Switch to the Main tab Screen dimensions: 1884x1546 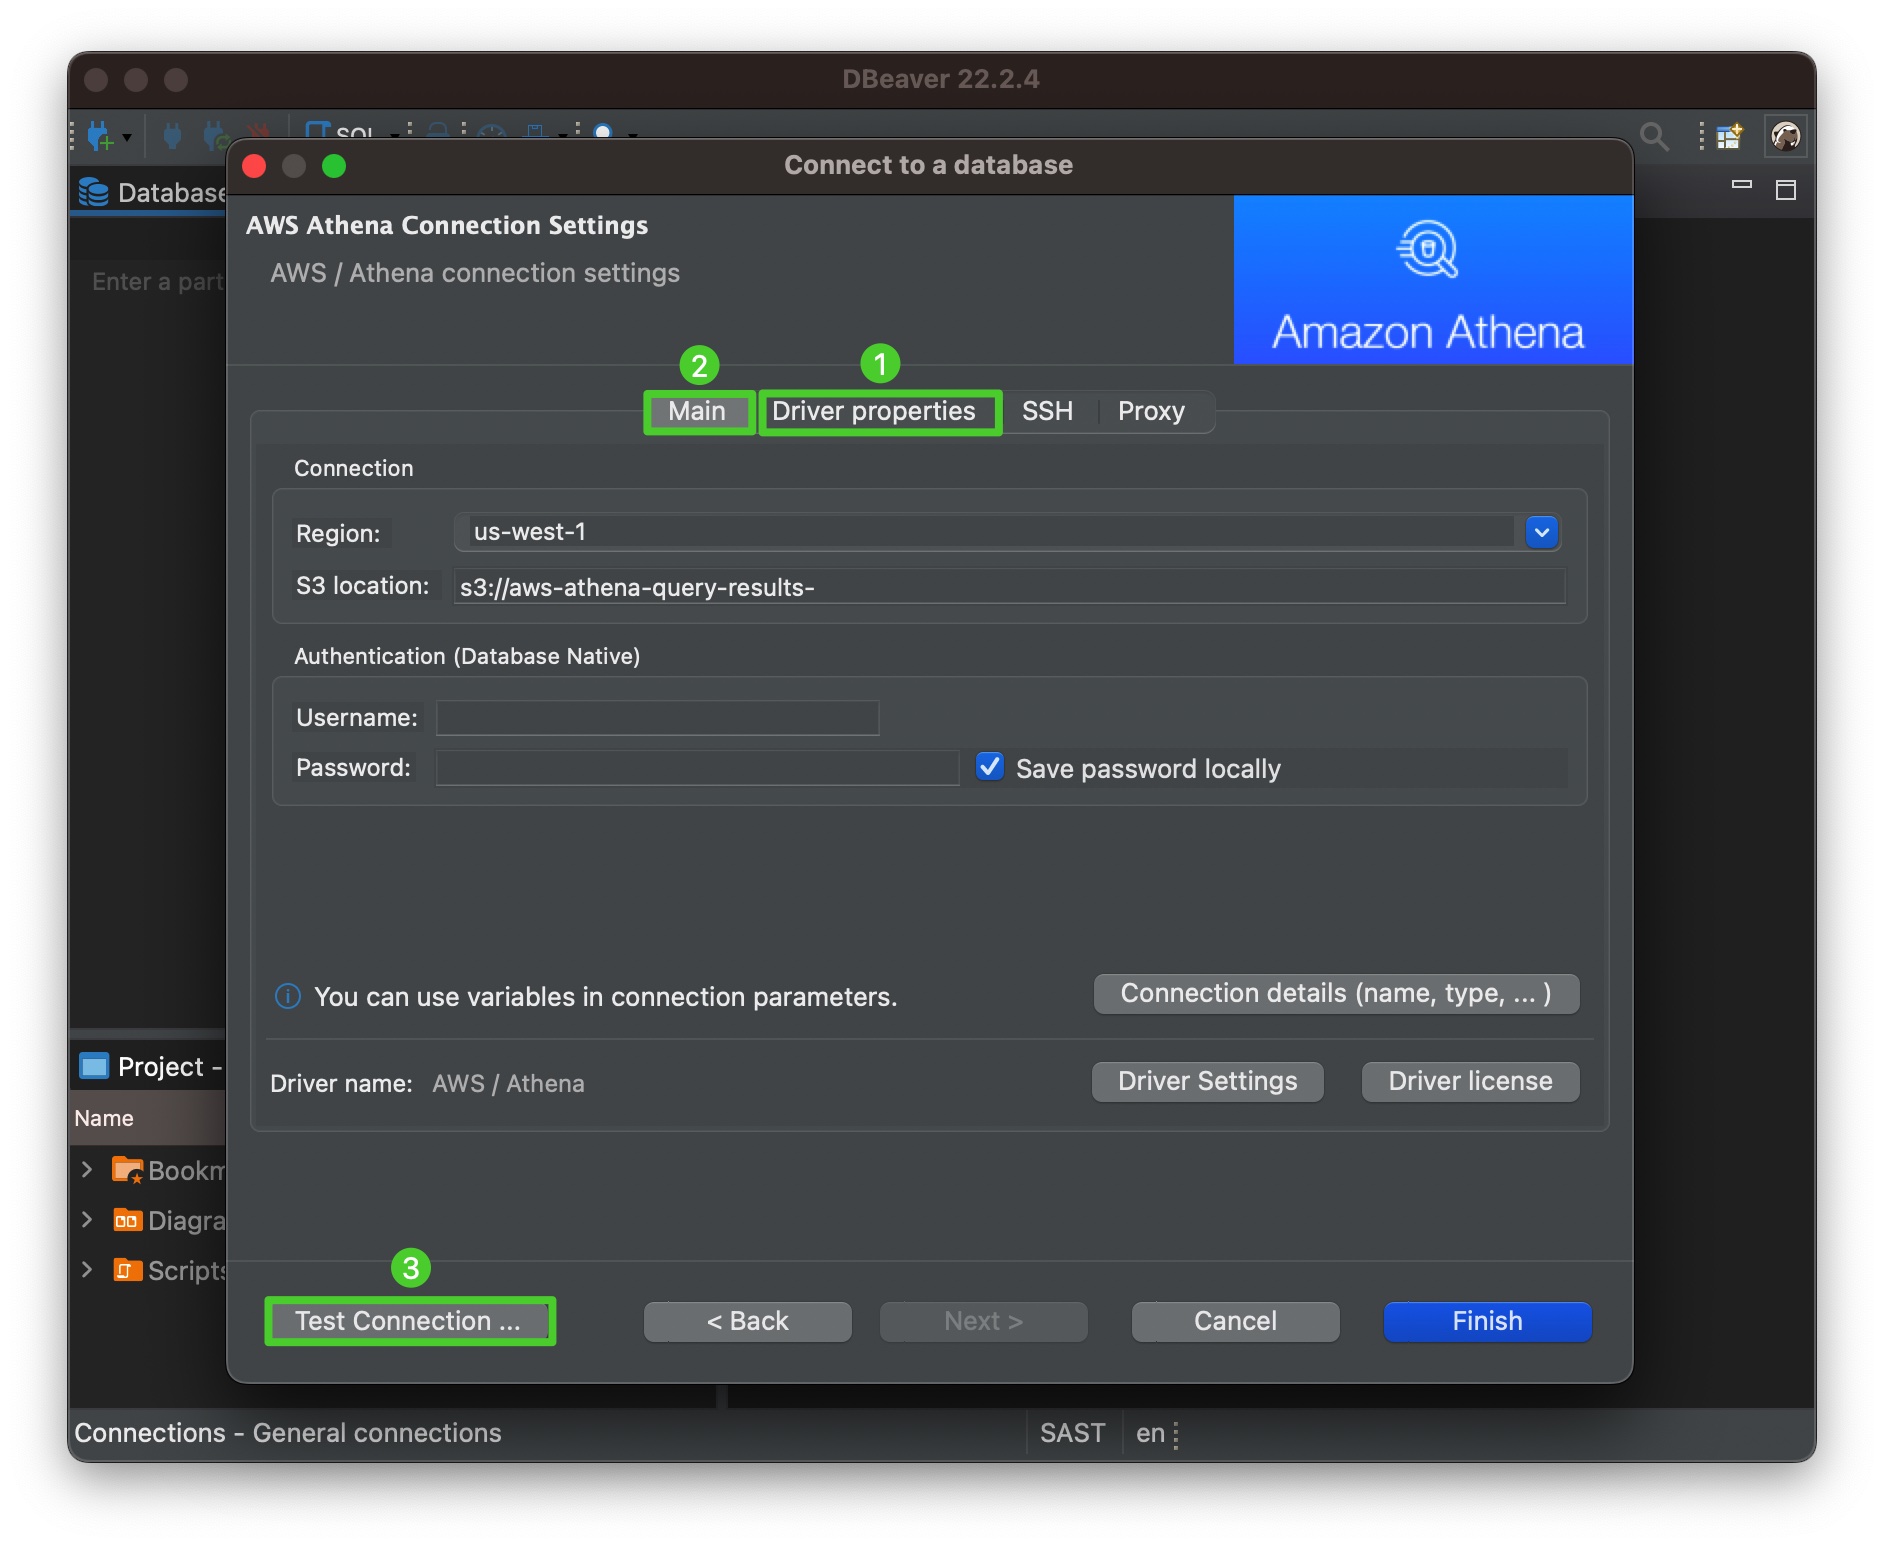[x=698, y=411]
